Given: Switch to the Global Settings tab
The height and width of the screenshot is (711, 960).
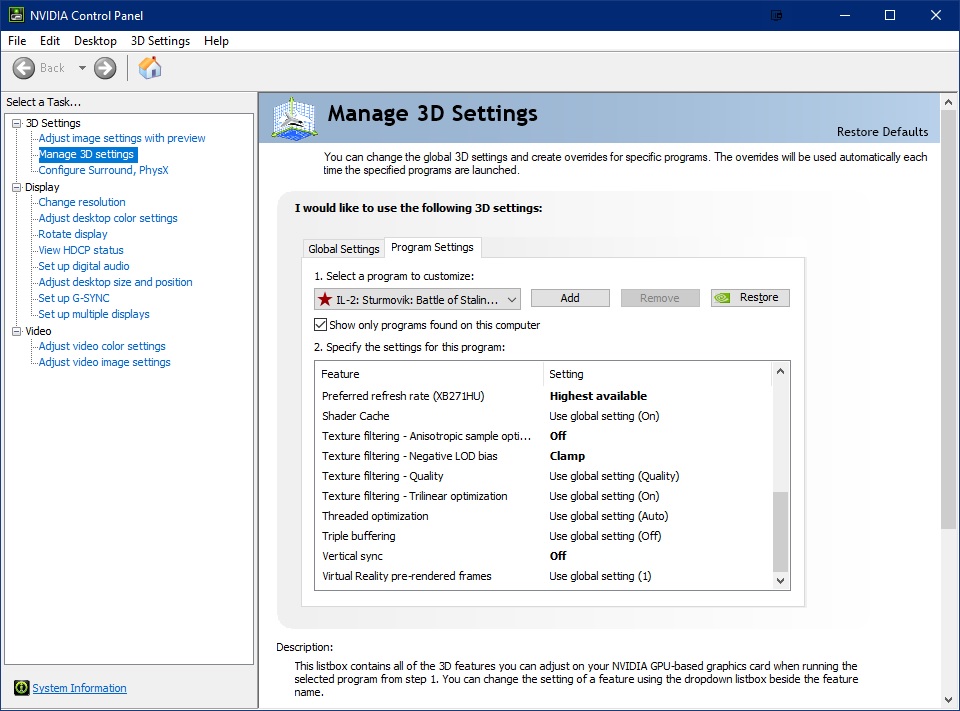Looking at the screenshot, I should (343, 249).
